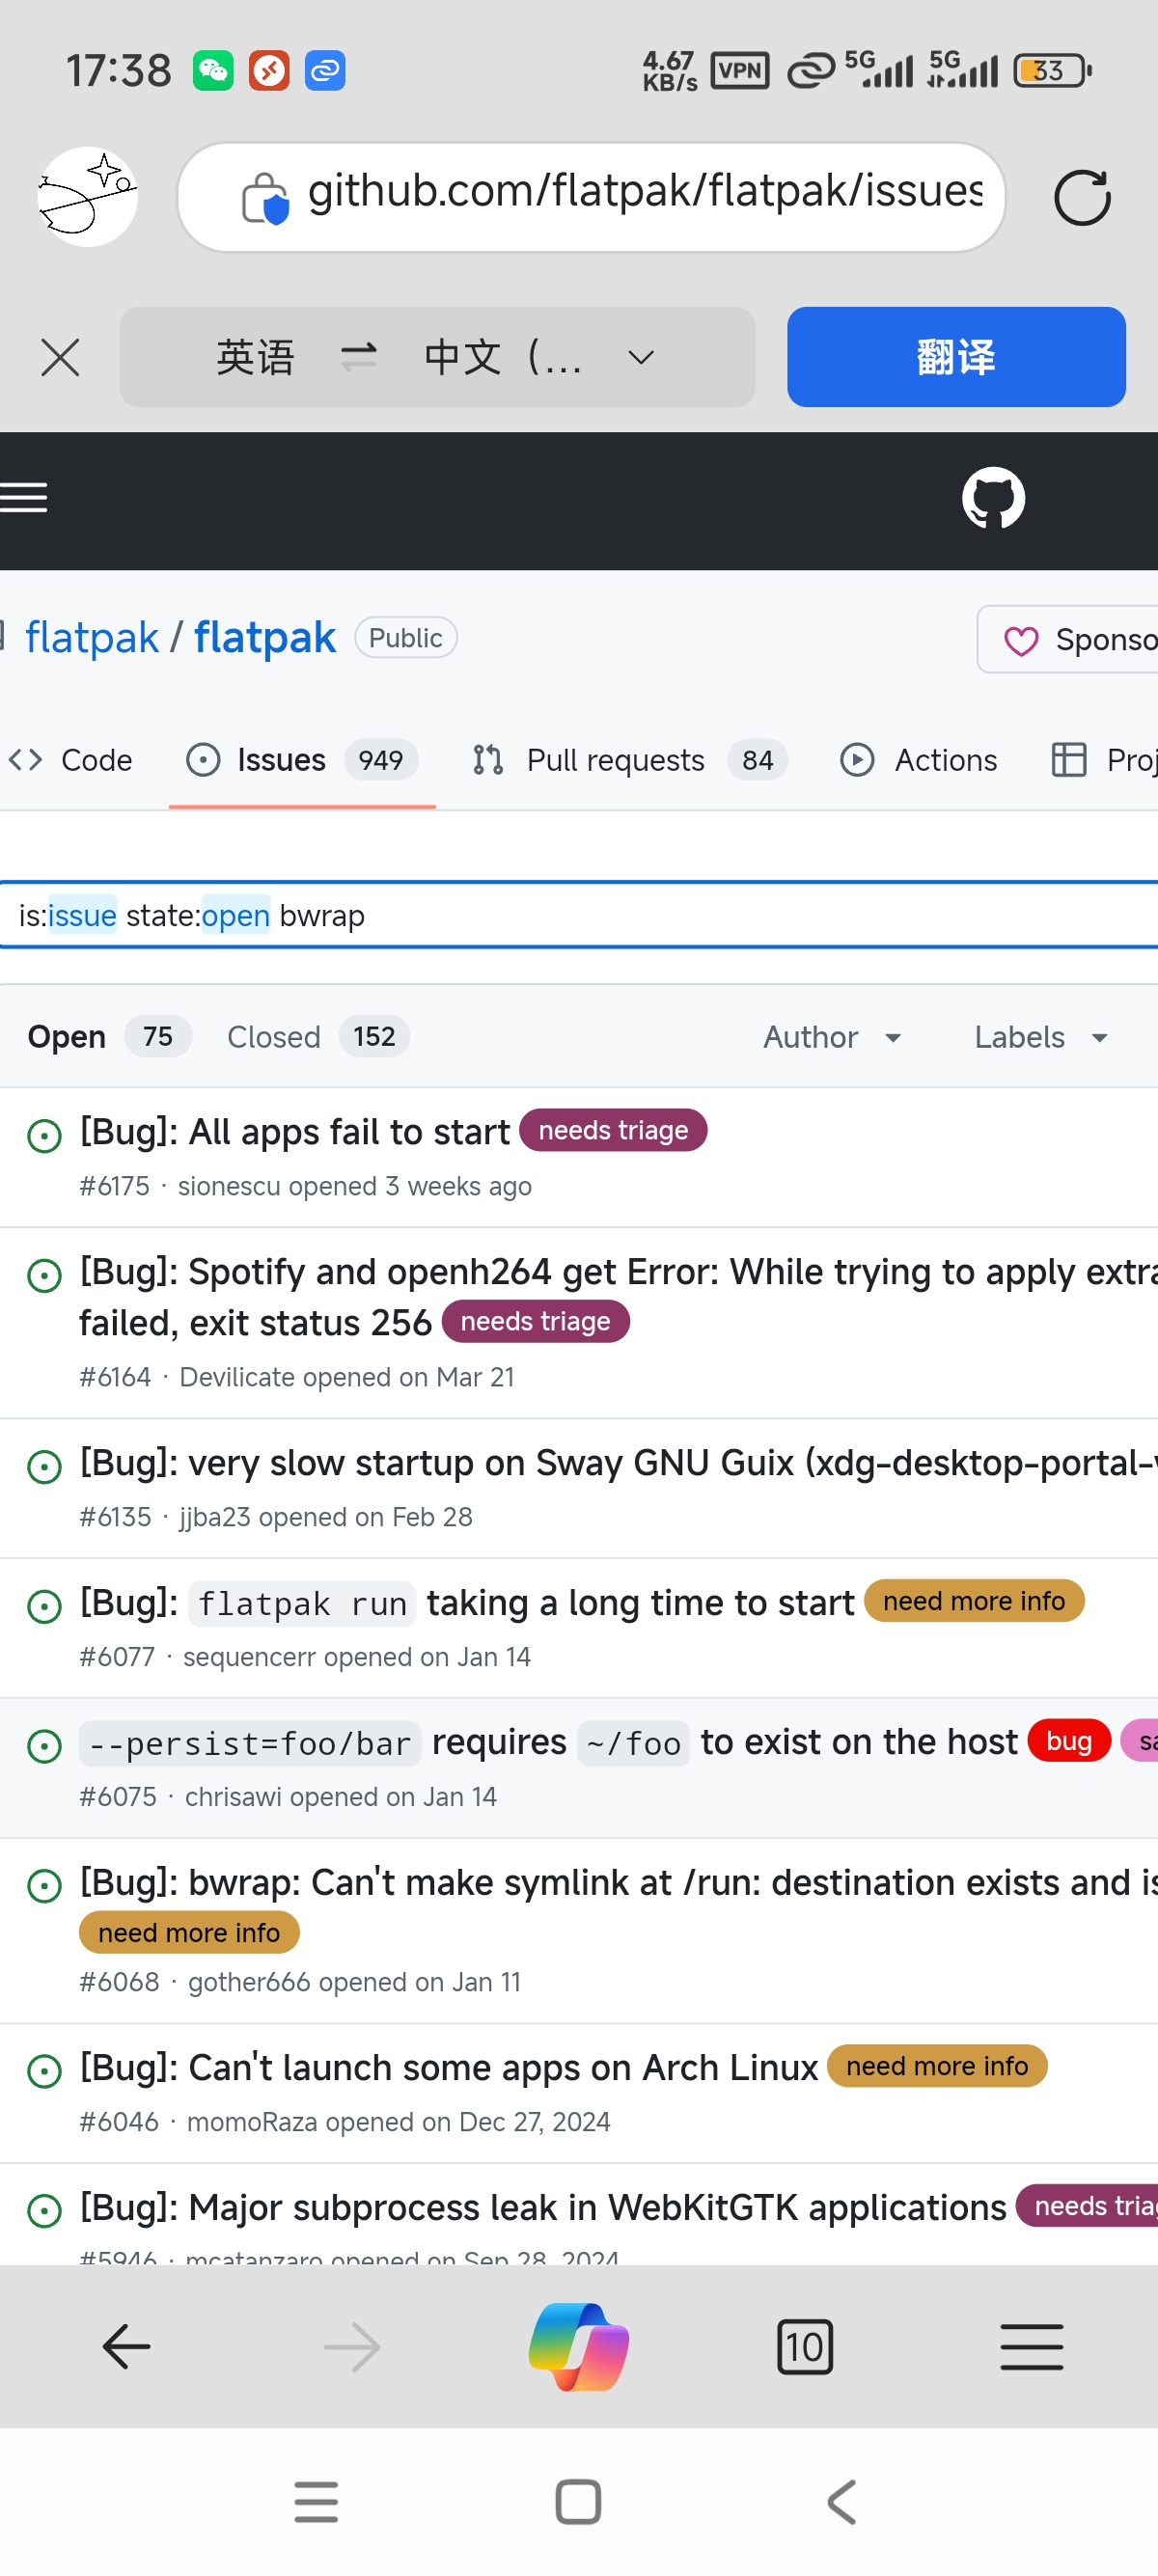The height and width of the screenshot is (2576, 1158).
Task: Switch to Closed 152 issues filter
Action: point(318,1036)
